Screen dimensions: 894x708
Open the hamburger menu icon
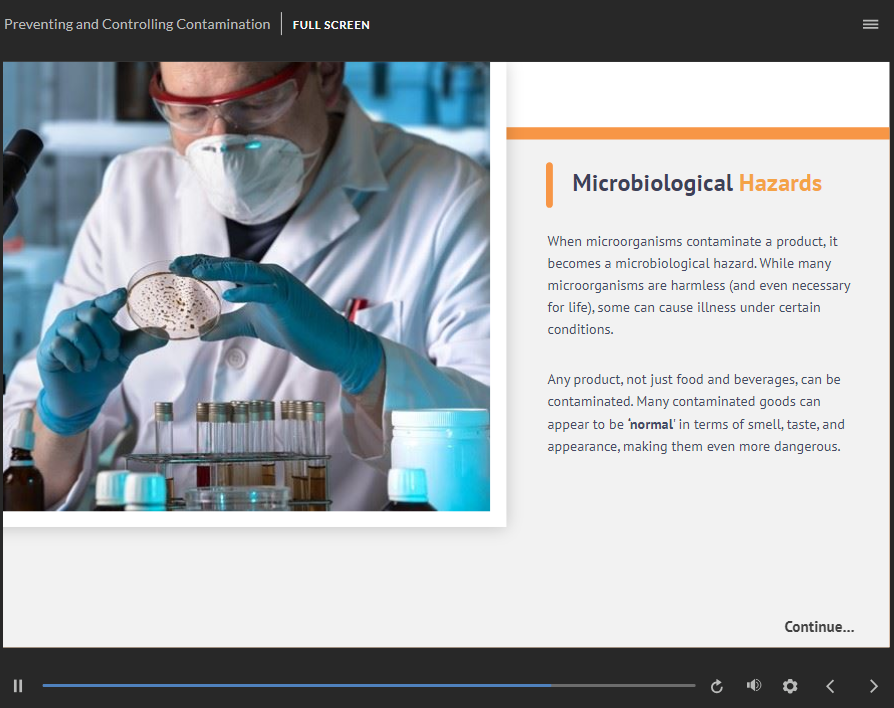(870, 24)
